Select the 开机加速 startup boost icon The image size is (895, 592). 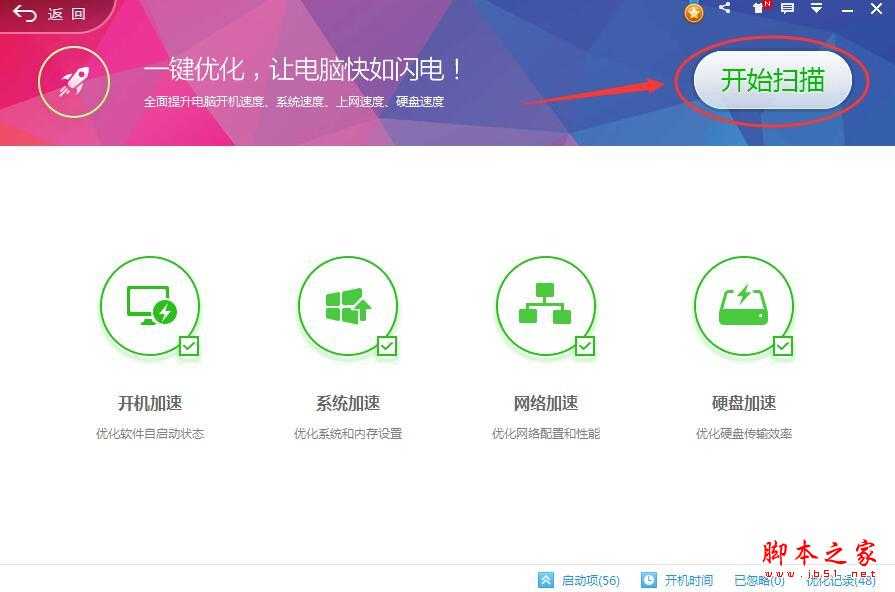[149, 307]
